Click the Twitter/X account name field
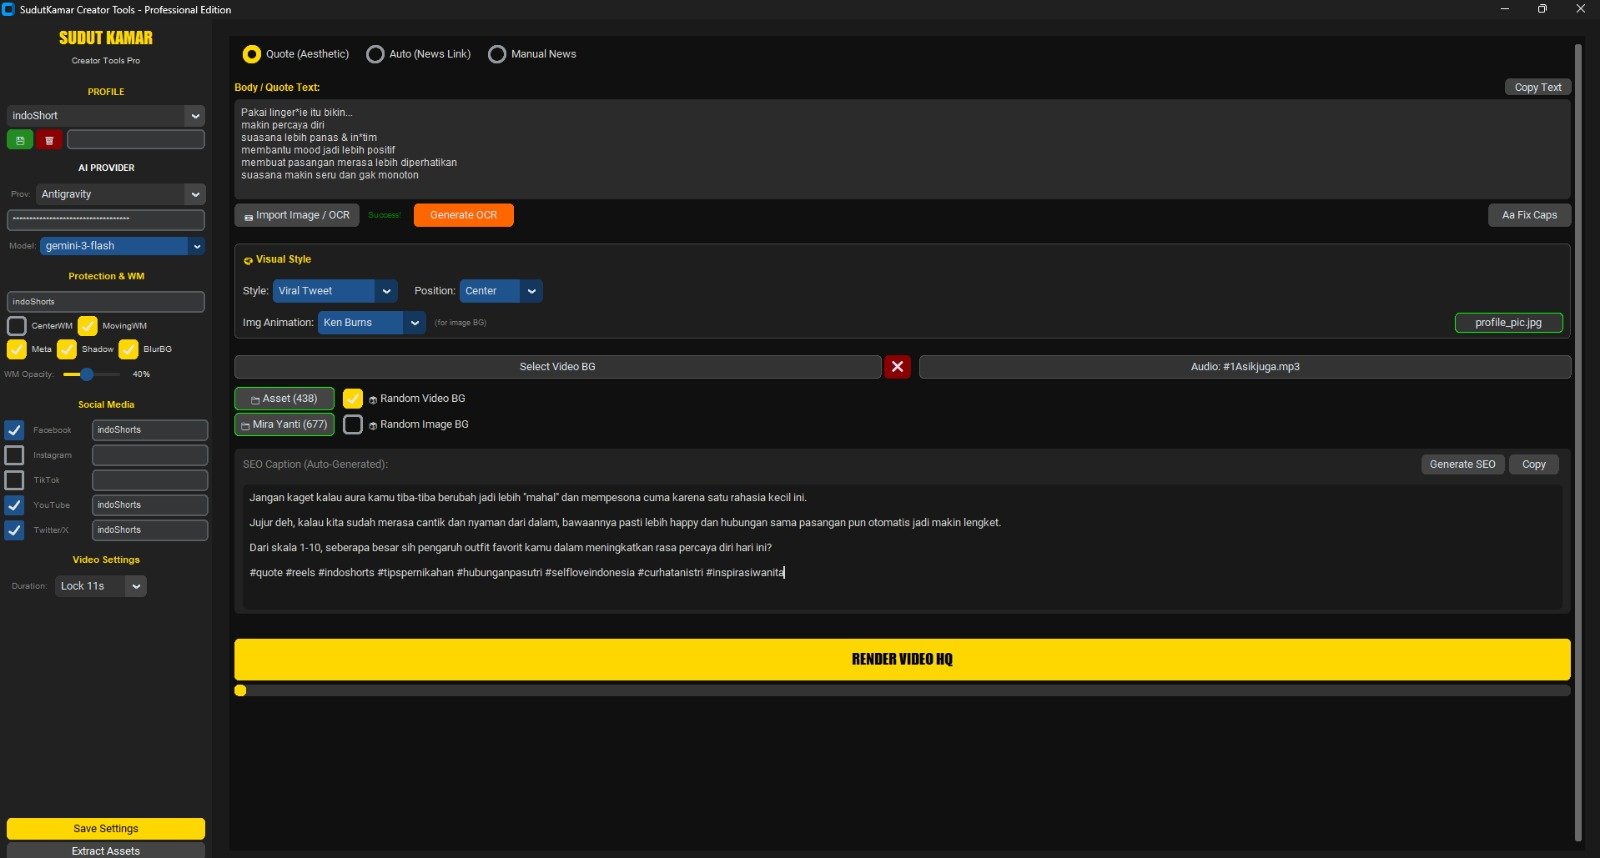Image resolution: width=1600 pixels, height=858 pixels. tap(150, 530)
